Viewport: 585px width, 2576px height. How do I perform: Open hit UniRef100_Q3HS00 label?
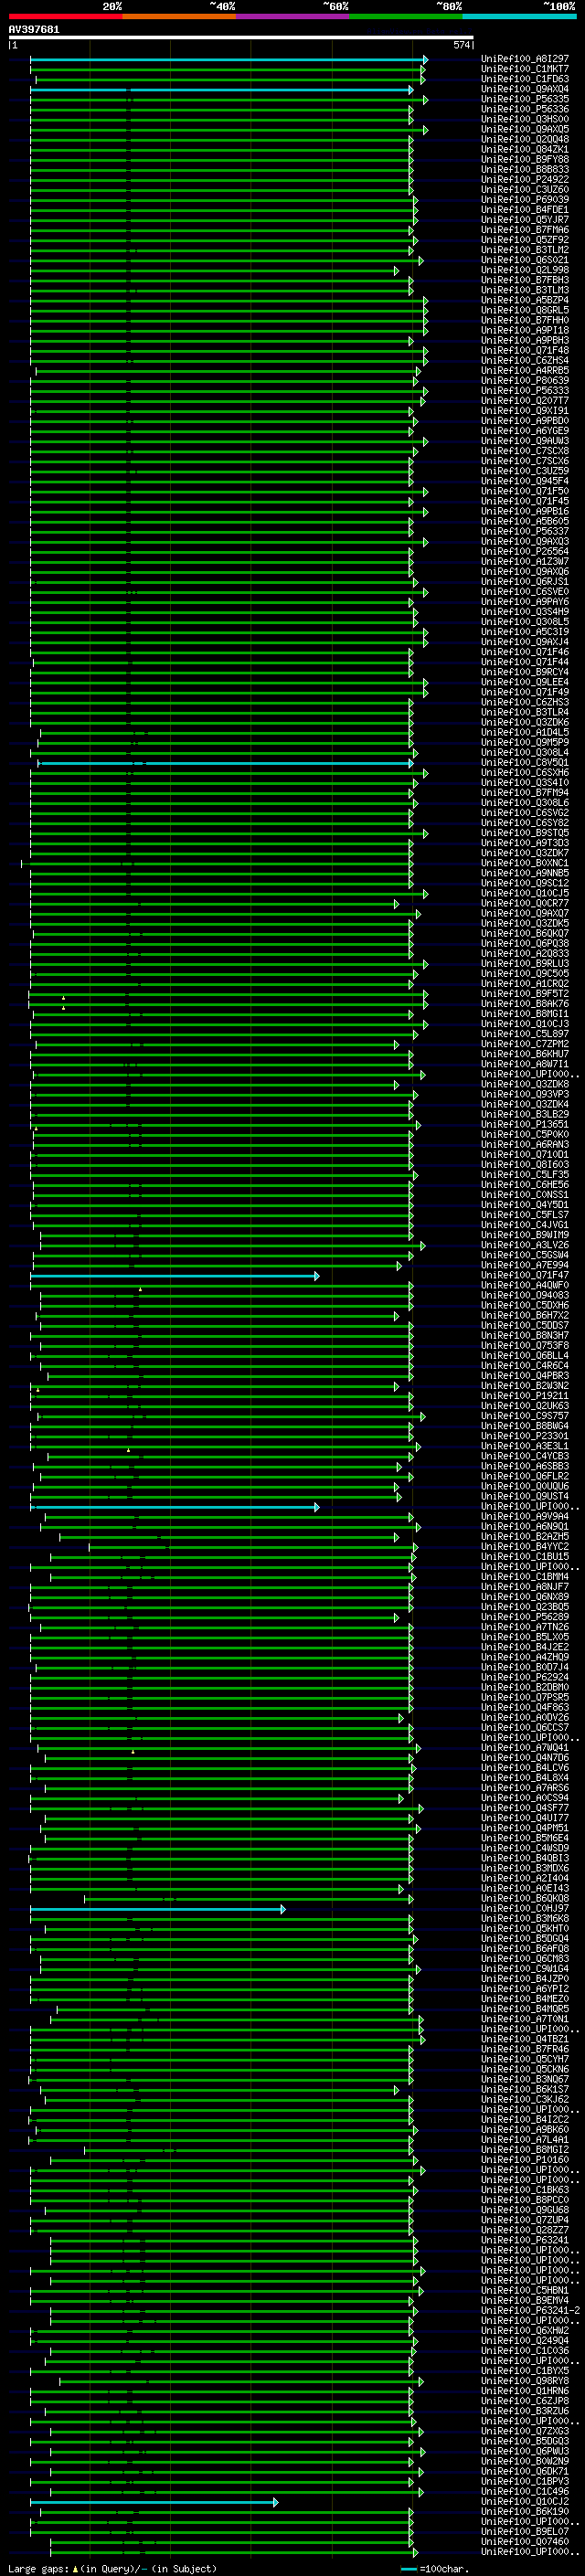pyautogui.click(x=525, y=119)
